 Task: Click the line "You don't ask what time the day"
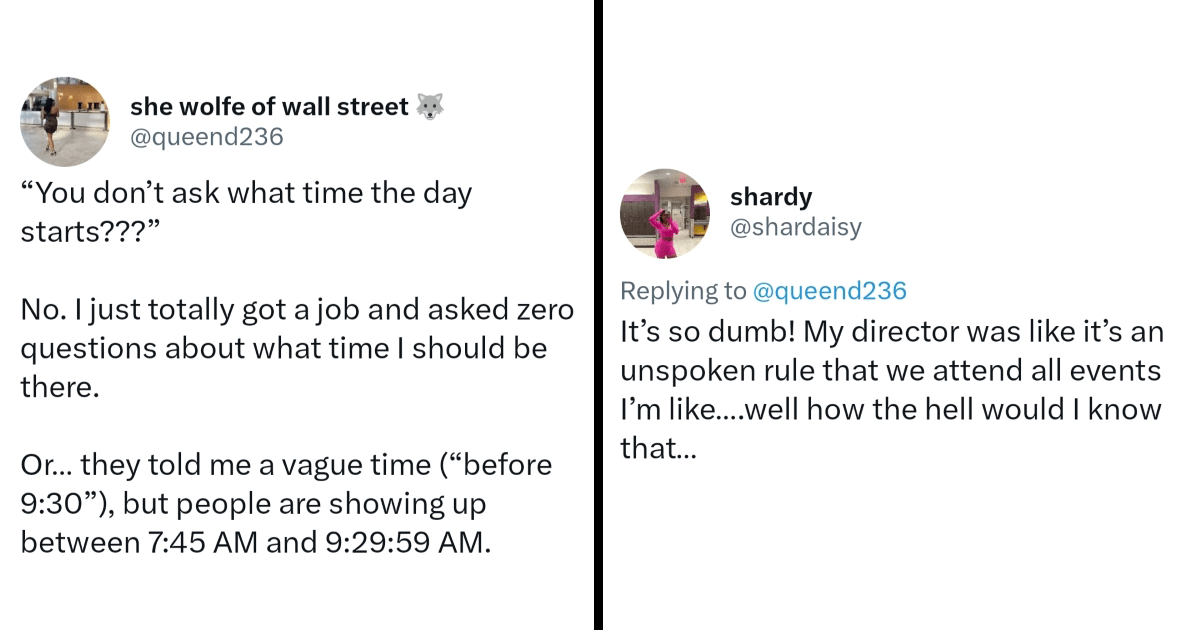(x=246, y=193)
